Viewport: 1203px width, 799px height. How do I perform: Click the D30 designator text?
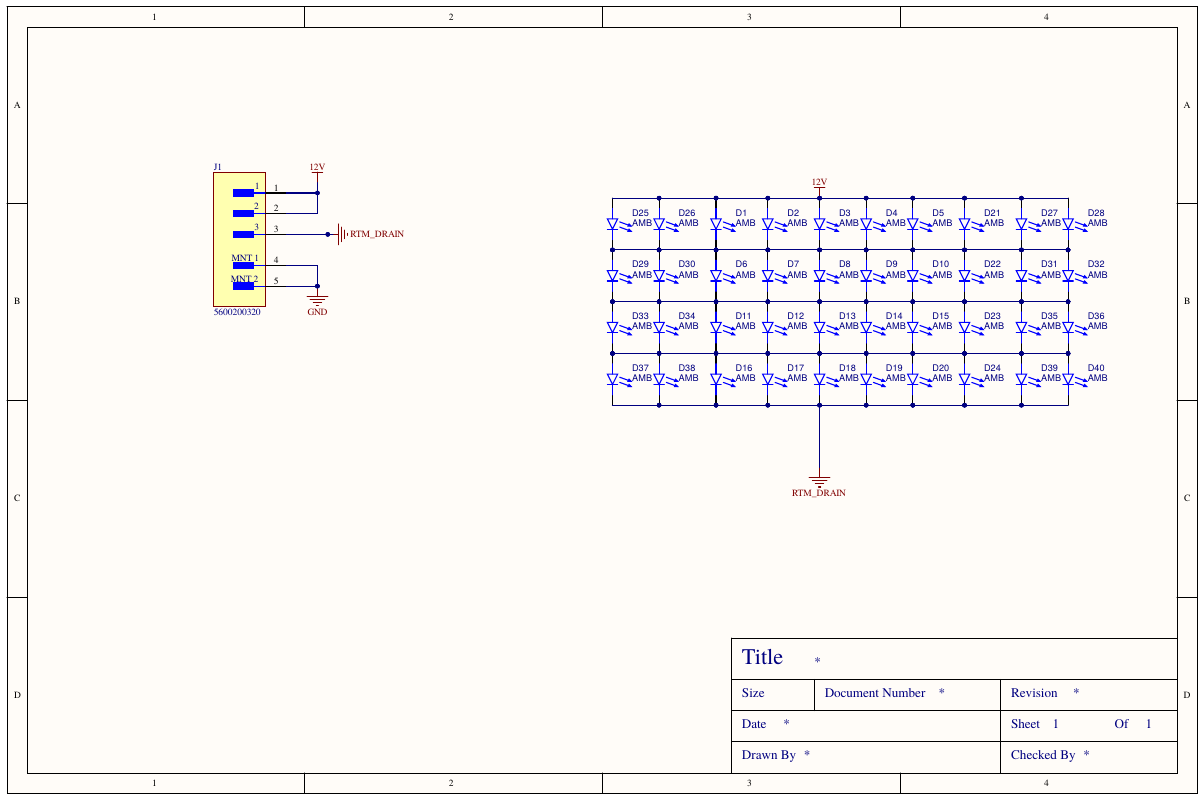pyautogui.click(x=687, y=264)
